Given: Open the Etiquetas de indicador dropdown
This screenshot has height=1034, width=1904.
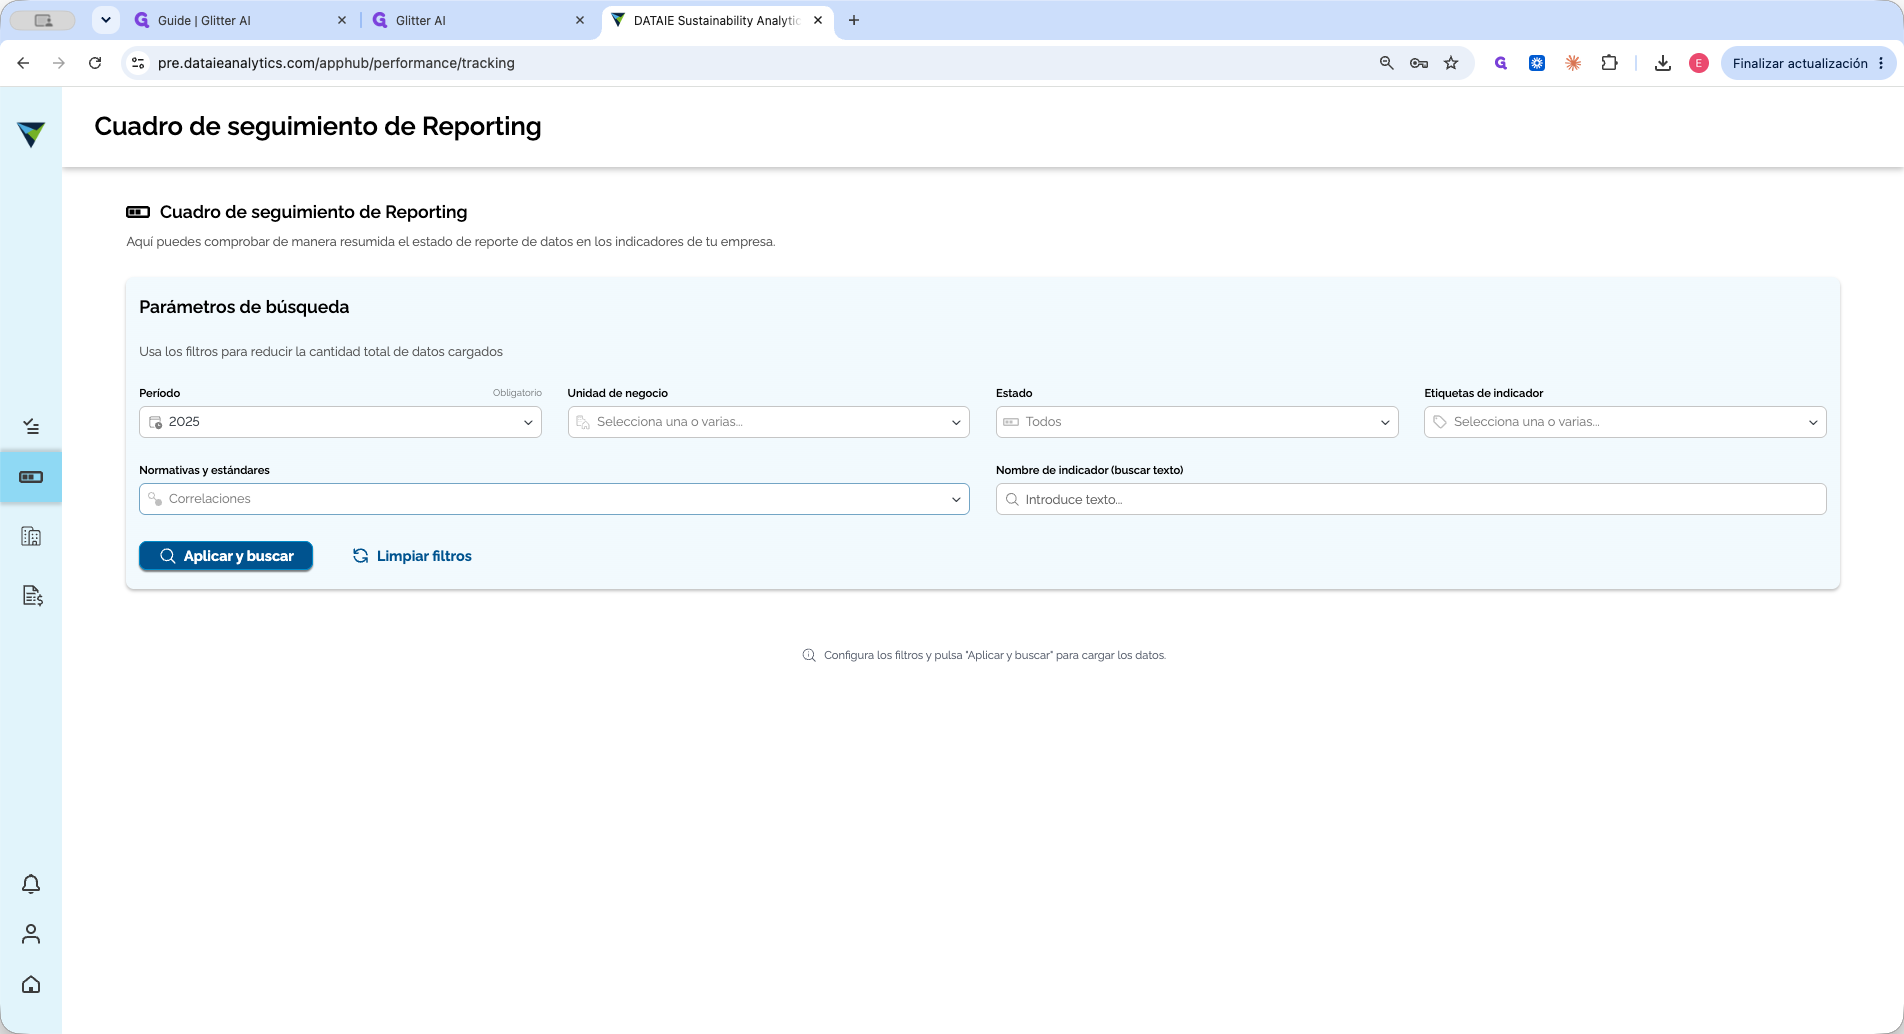Looking at the screenshot, I should [x=1625, y=422].
